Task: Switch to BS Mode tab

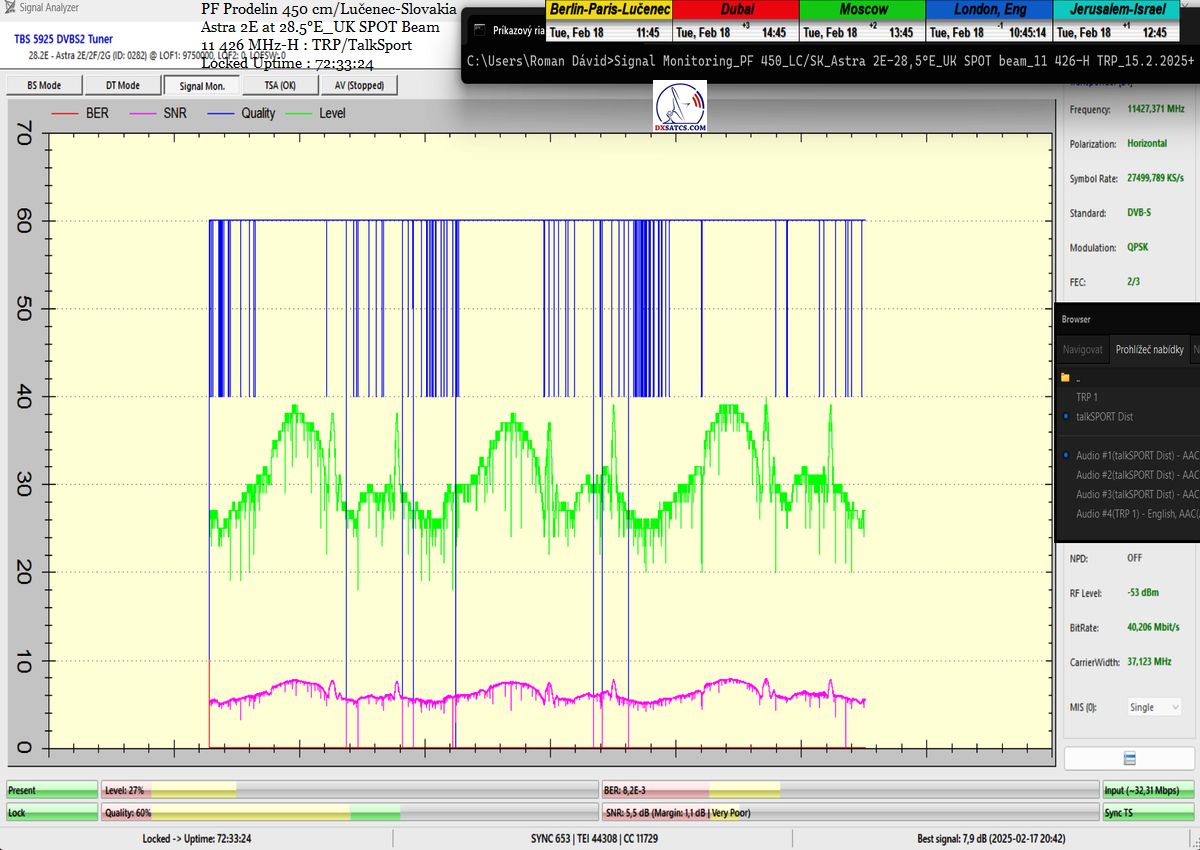Action: pyautogui.click(x=43, y=86)
